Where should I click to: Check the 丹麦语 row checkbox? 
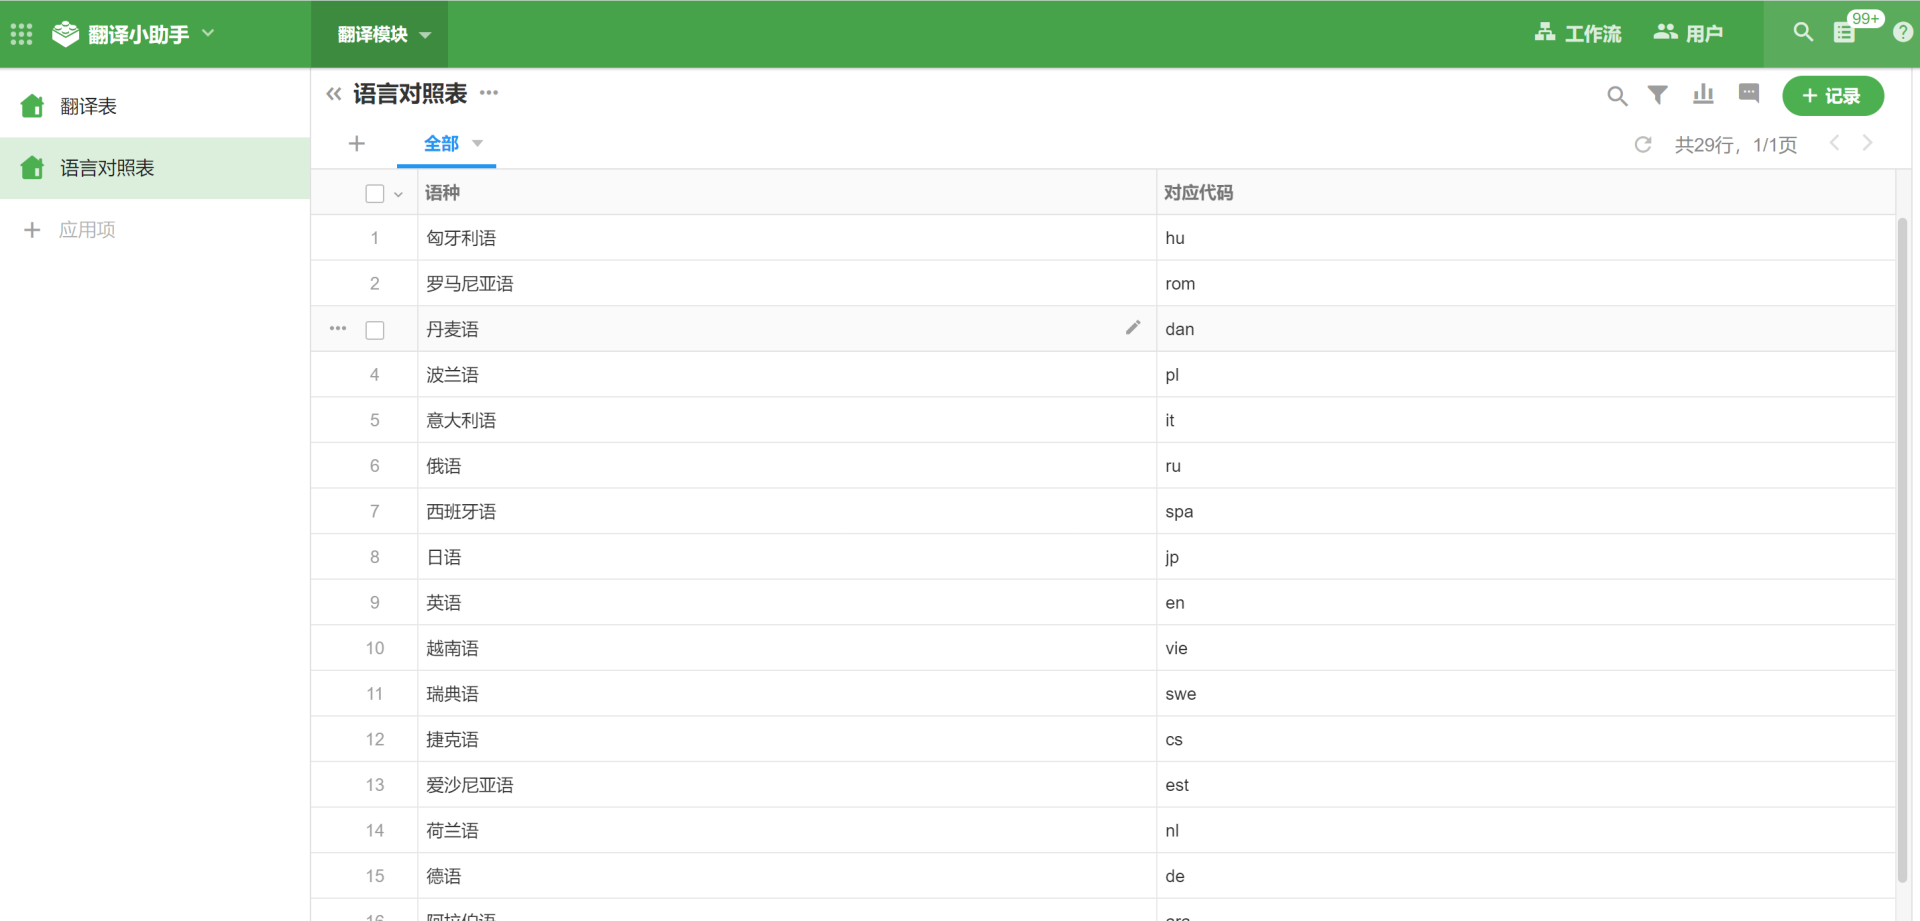tap(375, 330)
